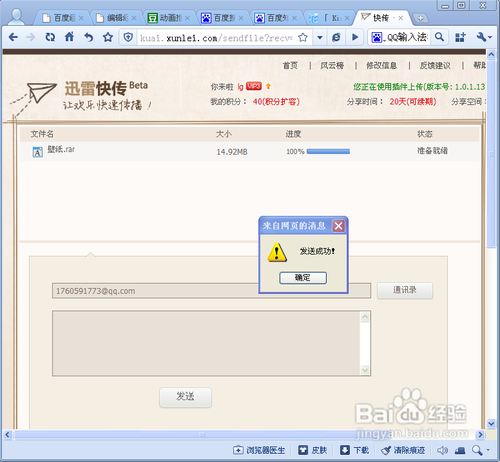This screenshot has width=500, height=462.
Task: Click the 发送 send button
Action: point(185,397)
